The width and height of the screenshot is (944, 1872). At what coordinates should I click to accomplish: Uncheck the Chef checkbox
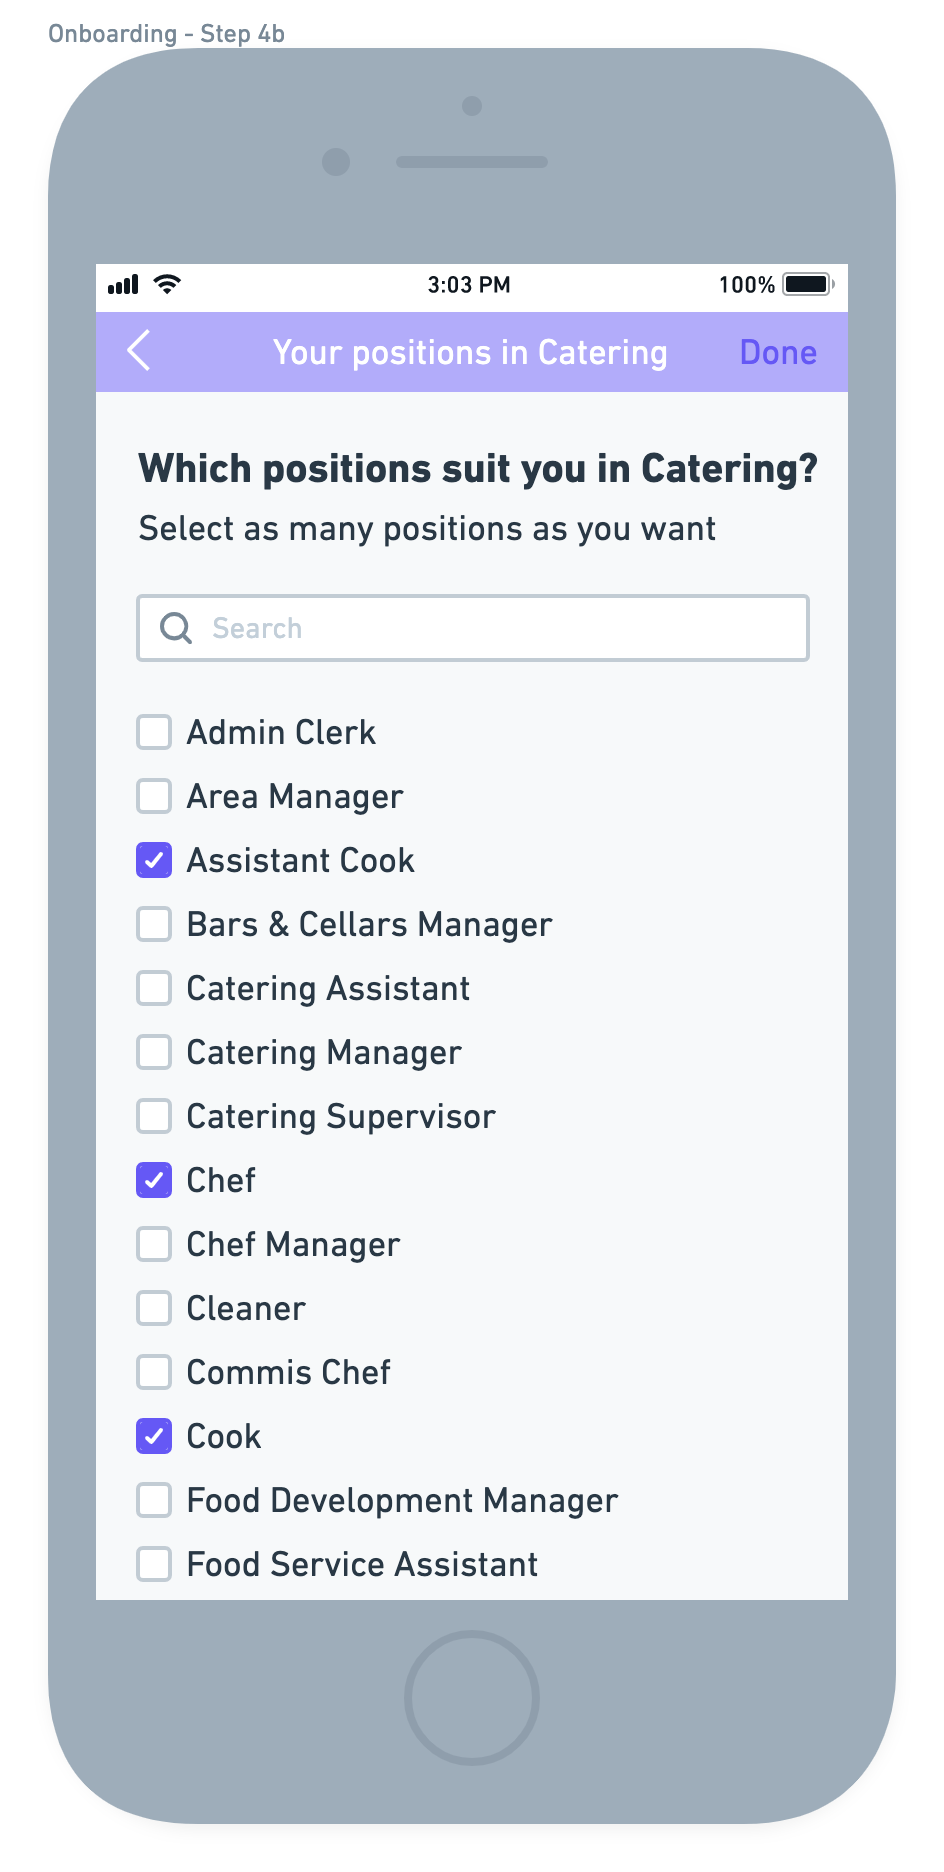154,1180
